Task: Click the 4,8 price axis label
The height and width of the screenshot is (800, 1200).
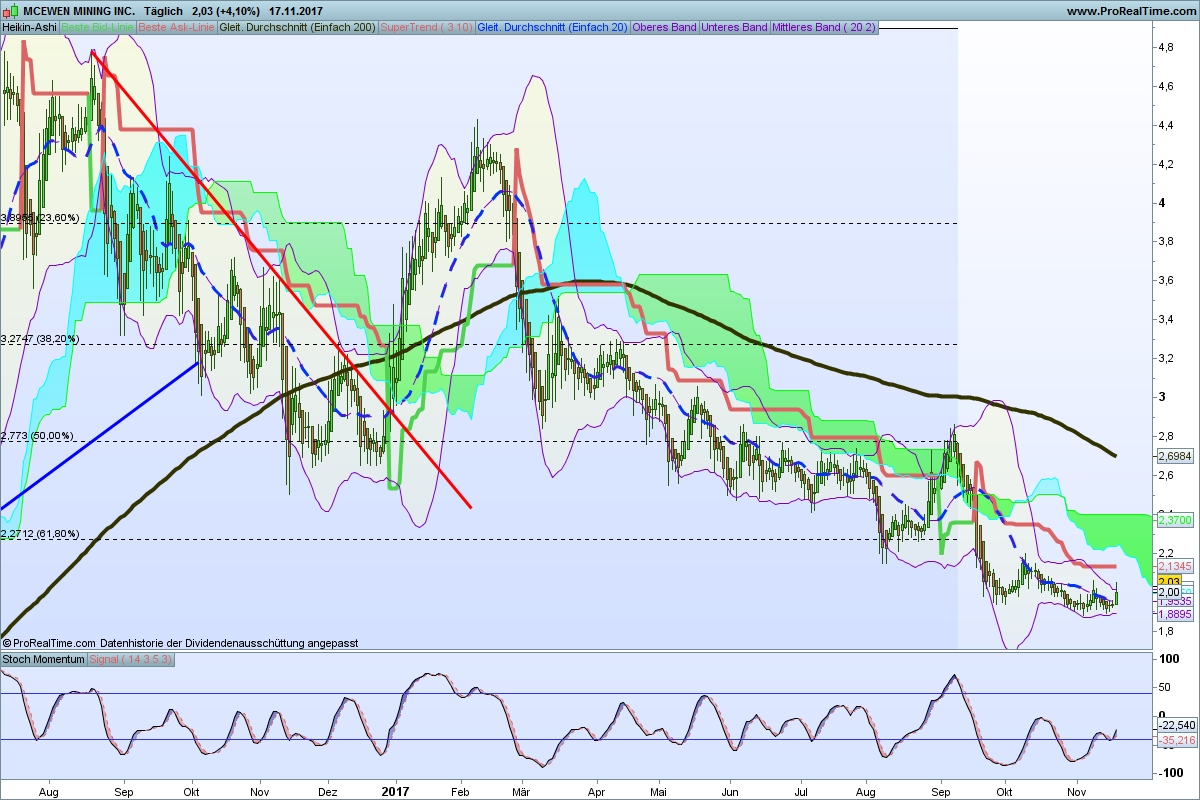Action: pyautogui.click(x=1166, y=47)
